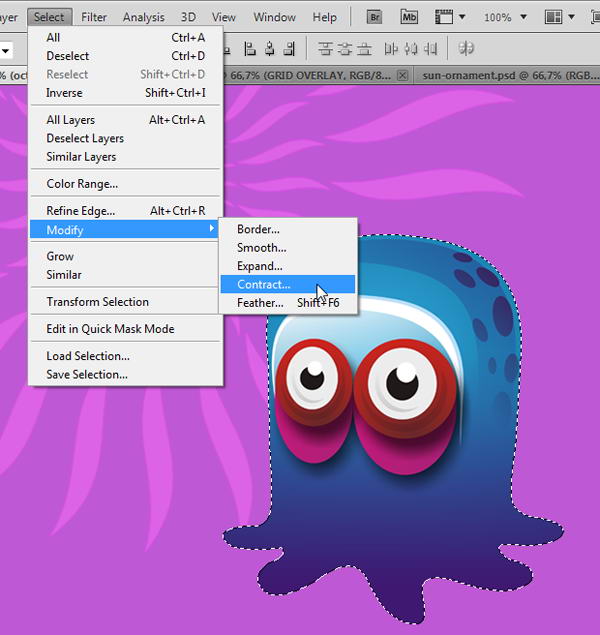Choose All Layers menu entry
Viewport: 600px width, 635px height.
pyautogui.click(x=126, y=120)
